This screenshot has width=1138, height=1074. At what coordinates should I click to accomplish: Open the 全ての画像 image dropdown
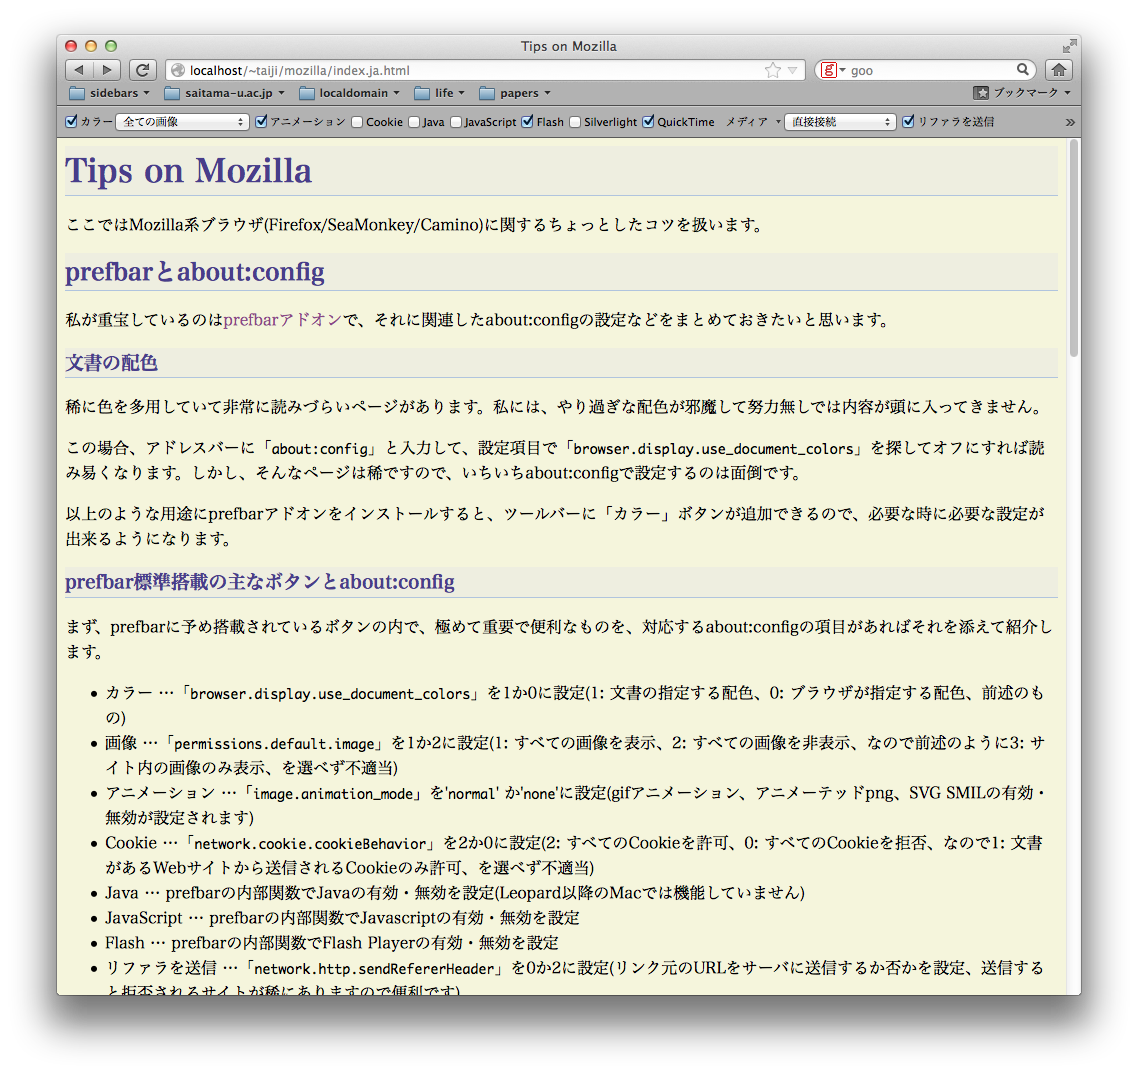(182, 122)
